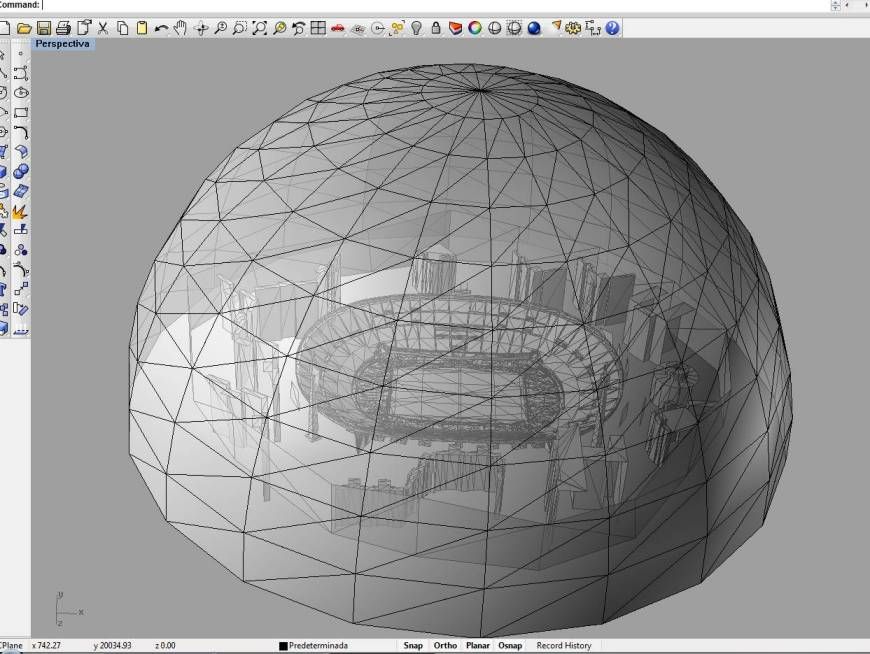Save the model with the floppy disk icon
The height and width of the screenshot is (654, 870).
click(44, 28)
